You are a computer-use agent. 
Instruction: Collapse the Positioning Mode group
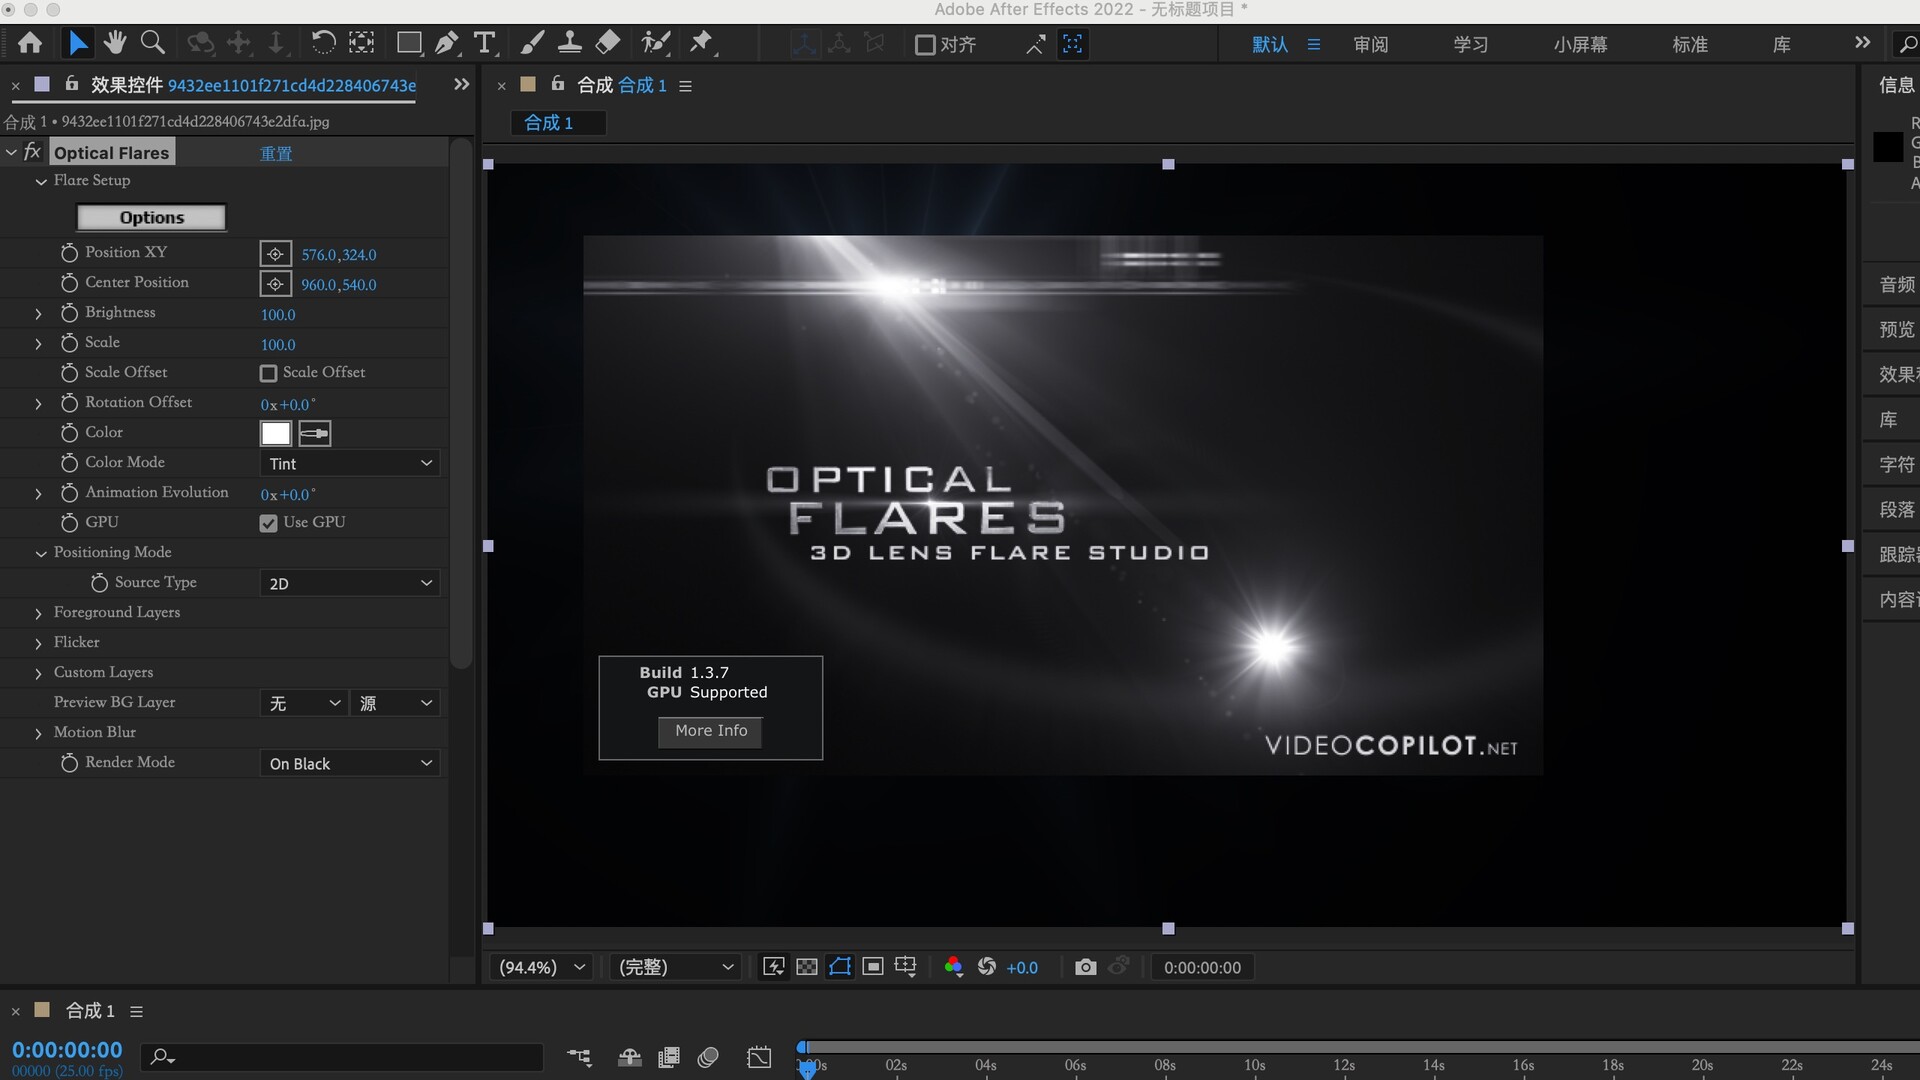41,553
